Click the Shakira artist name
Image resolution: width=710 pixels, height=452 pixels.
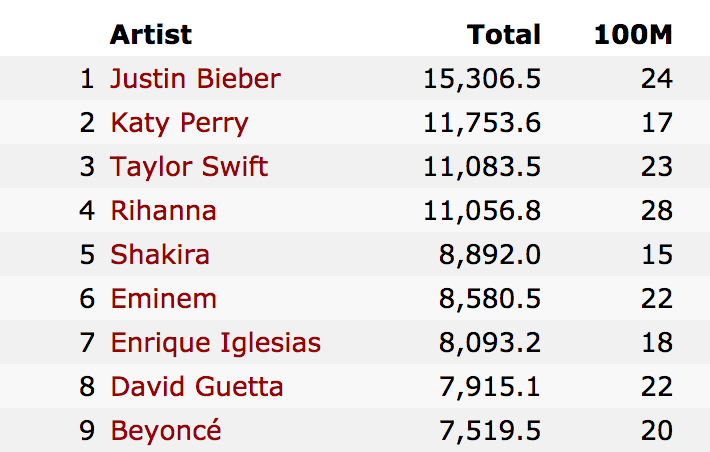click(160, 254)
